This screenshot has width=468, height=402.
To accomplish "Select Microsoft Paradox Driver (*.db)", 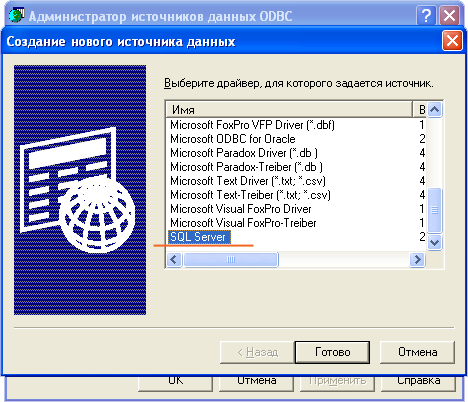I will point(244,153).
